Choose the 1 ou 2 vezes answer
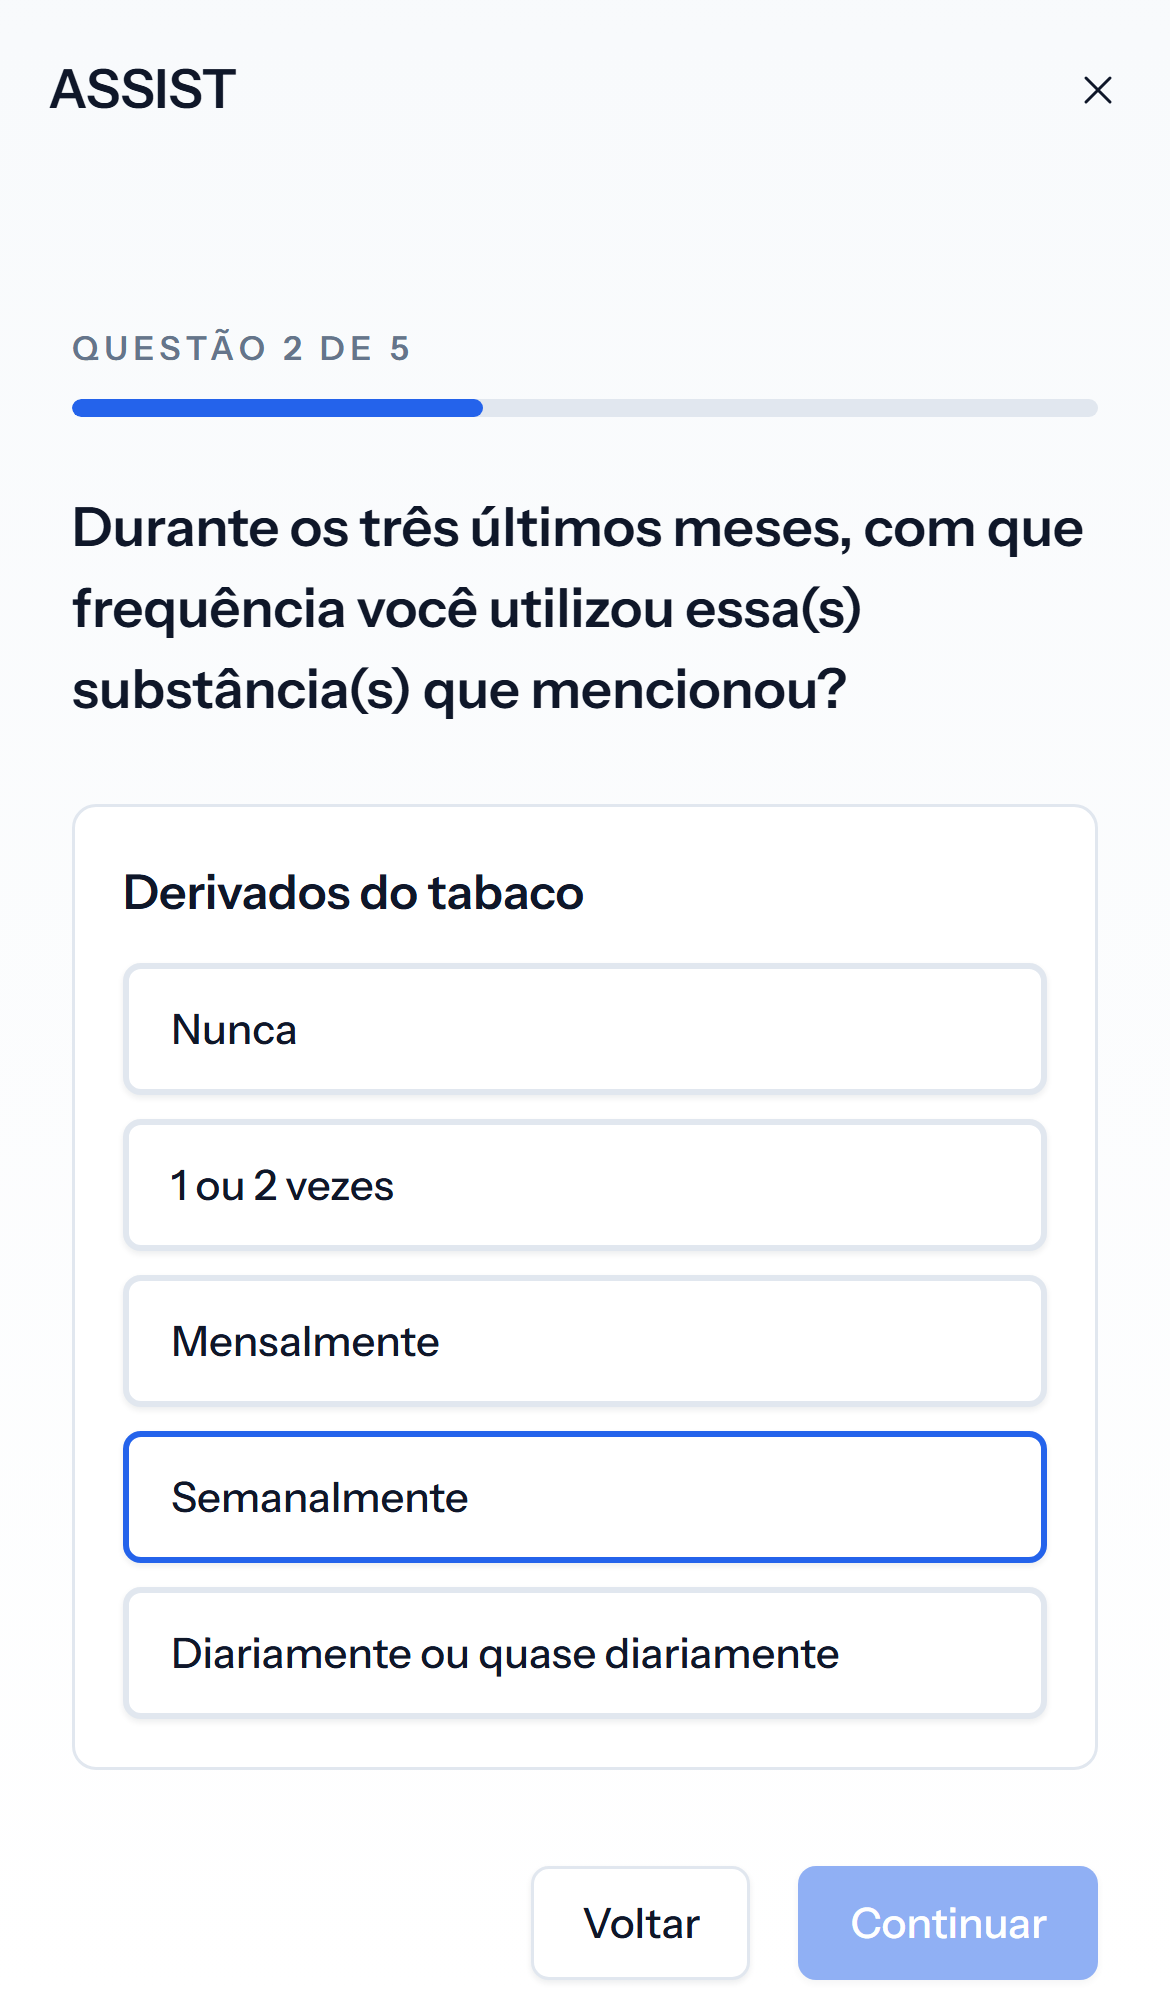Screen dimensions: 1170x1992 pos(584,1185)
